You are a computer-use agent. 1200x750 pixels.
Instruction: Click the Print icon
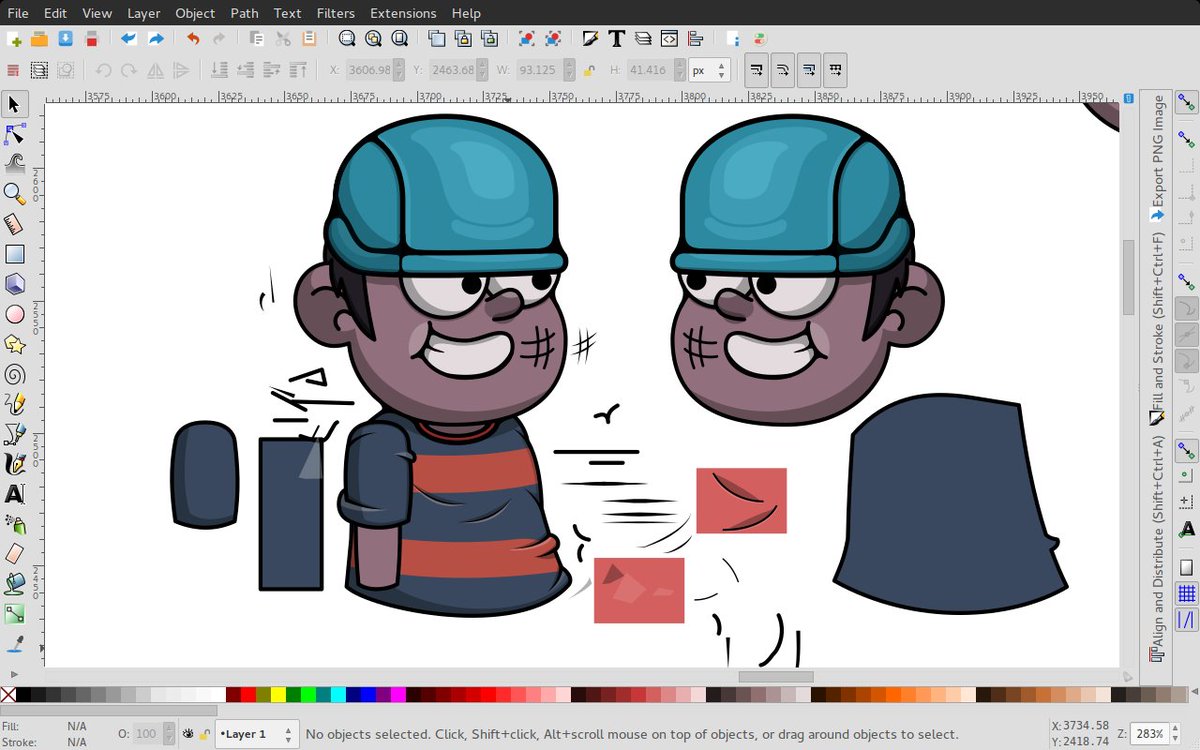tap(92, 39)
